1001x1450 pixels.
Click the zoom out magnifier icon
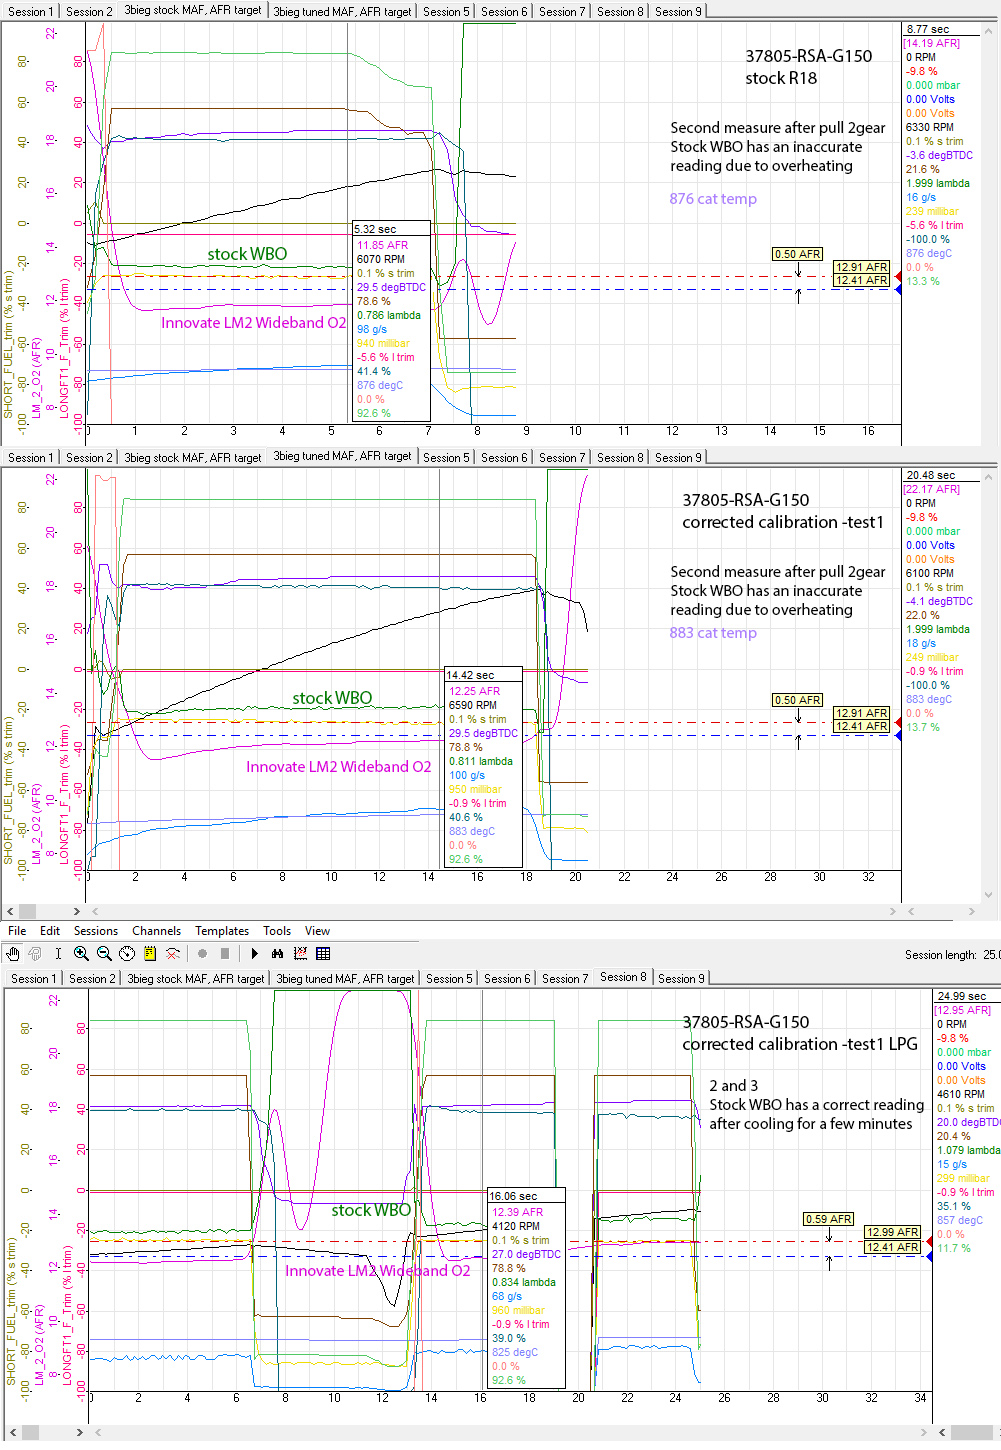tap(104, 954)
